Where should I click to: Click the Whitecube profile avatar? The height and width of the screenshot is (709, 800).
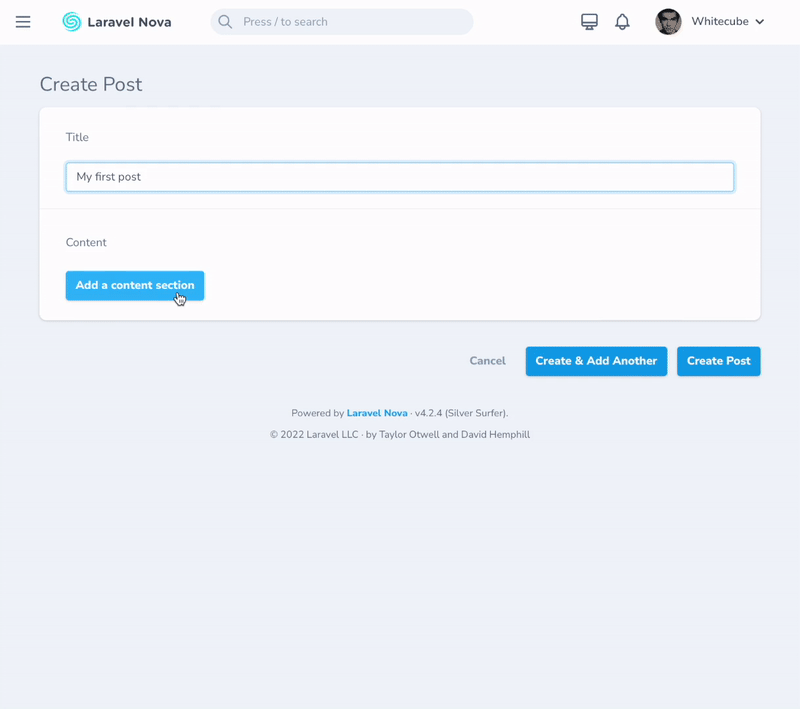click(668, 21)
